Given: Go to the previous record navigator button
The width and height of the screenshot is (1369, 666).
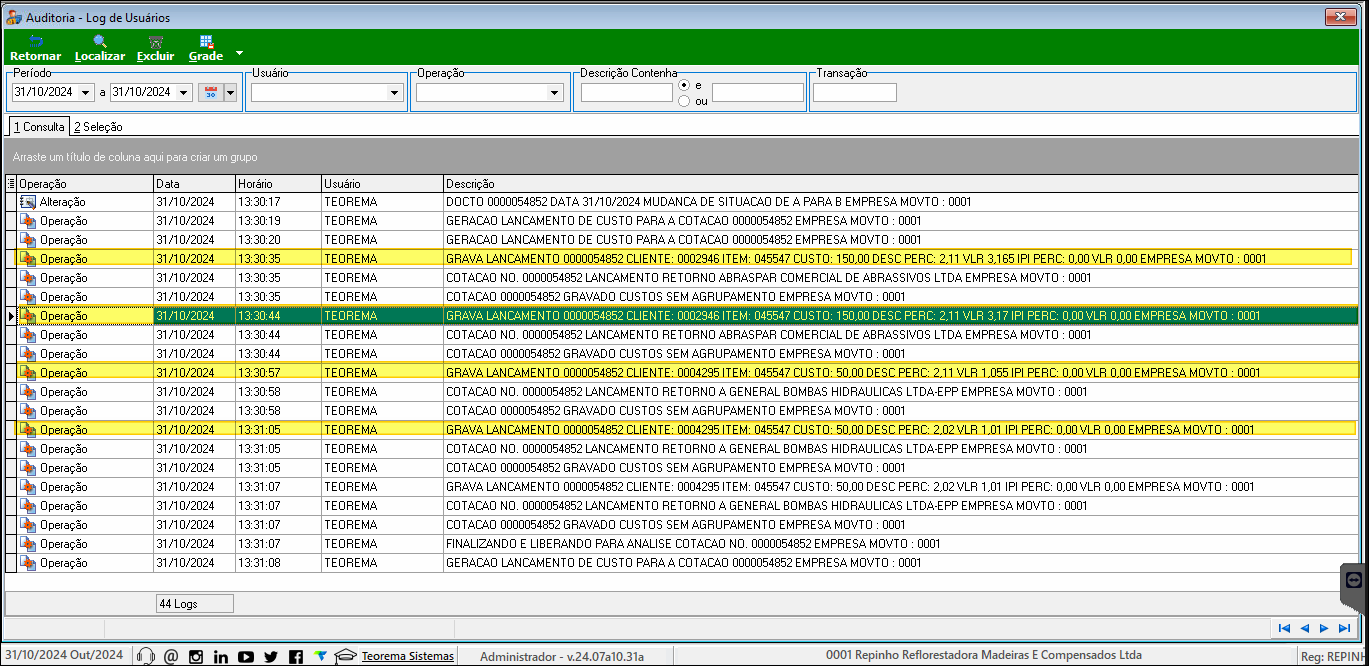Looking at the screenshot, I should (x=1304, y=628).
